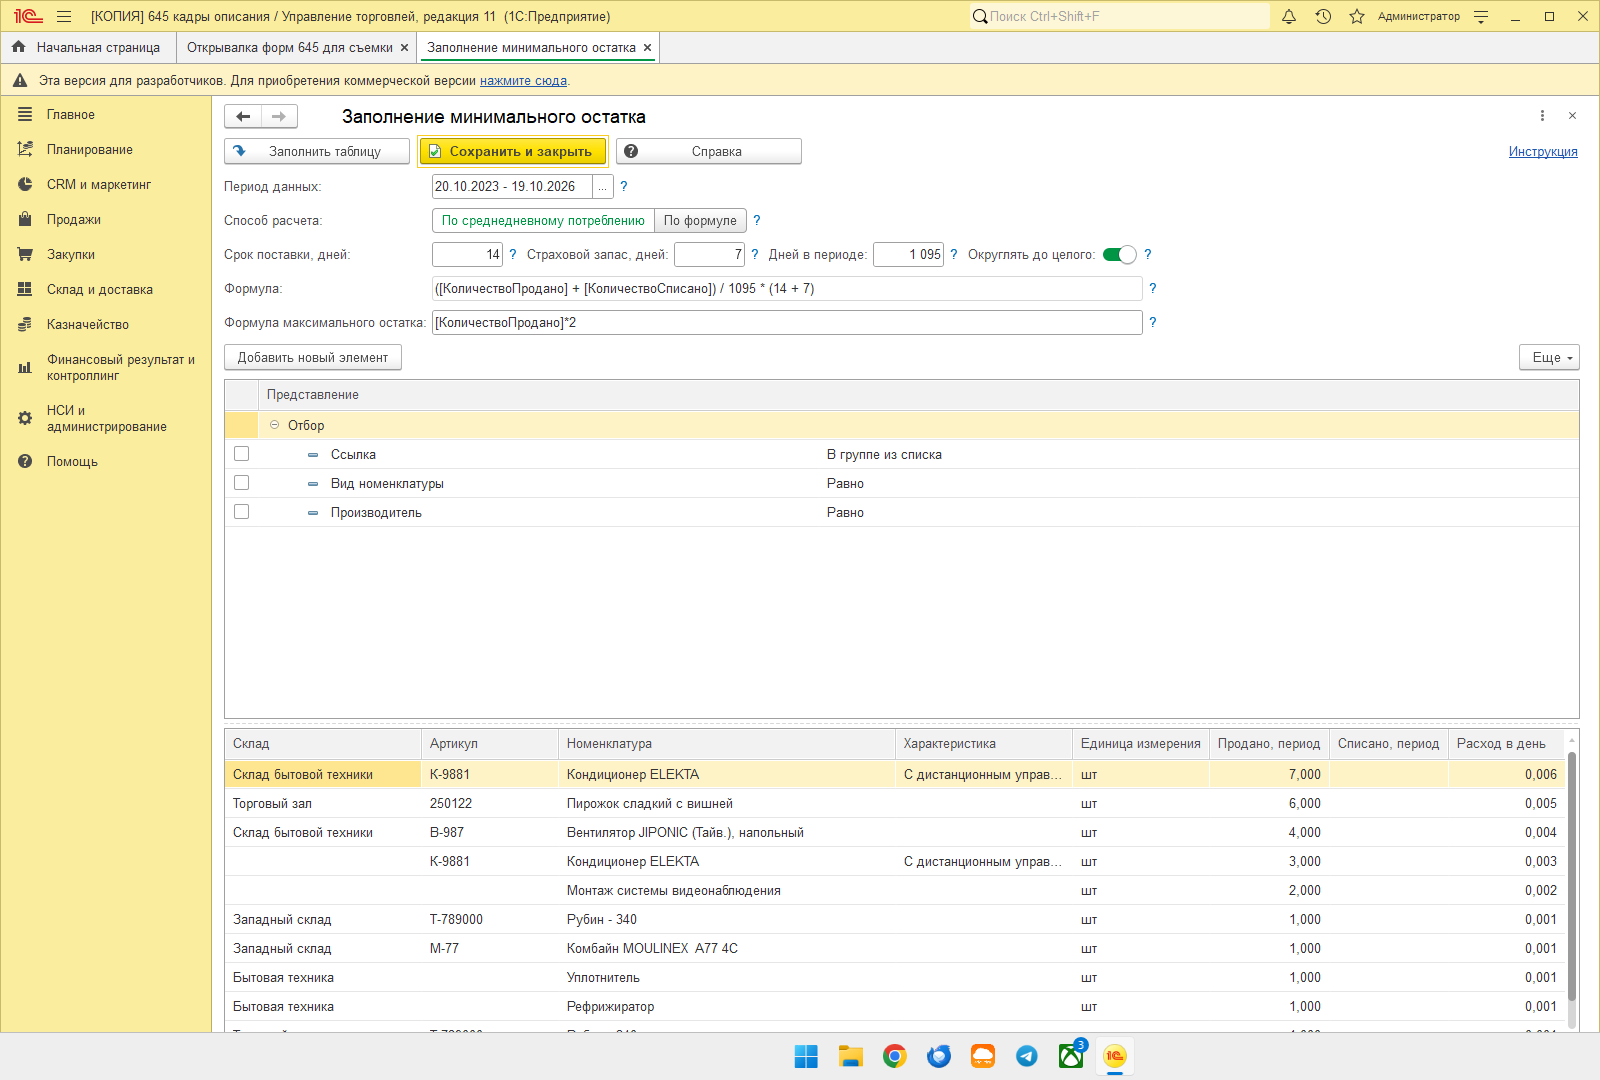
Task: Open Telegram from the taskbar
Action: (x=1027, y=1056)
